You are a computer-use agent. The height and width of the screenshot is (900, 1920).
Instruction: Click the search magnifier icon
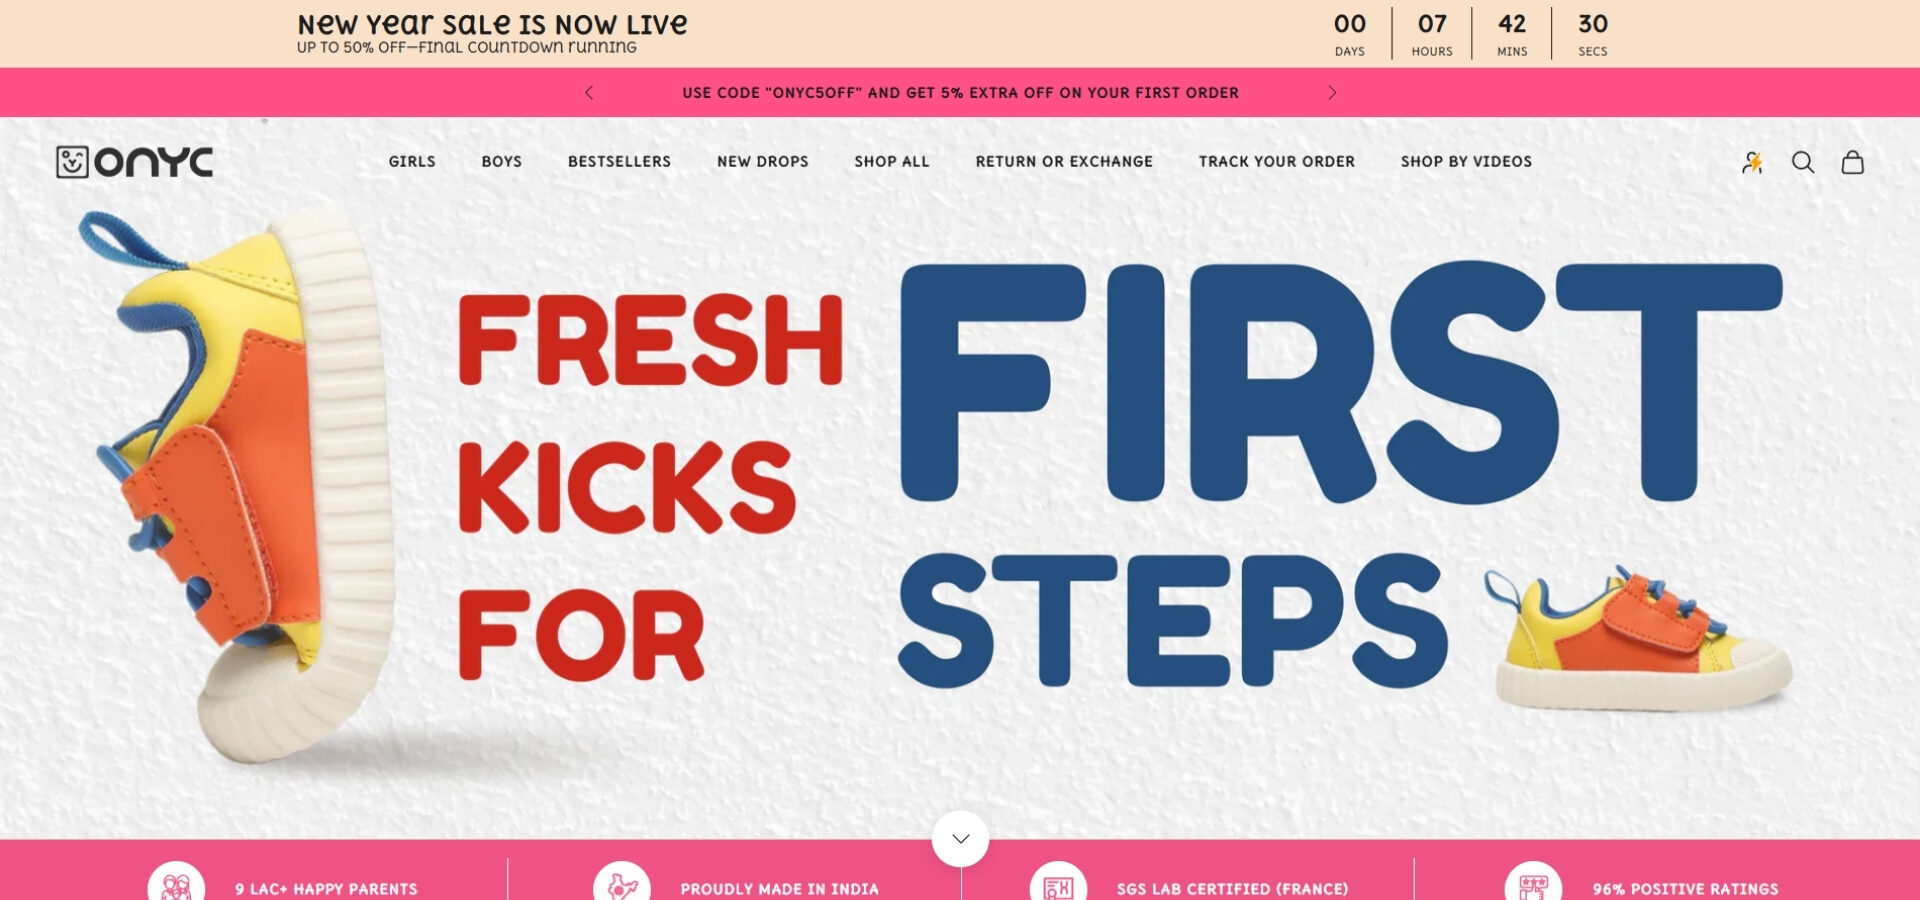1803,162
